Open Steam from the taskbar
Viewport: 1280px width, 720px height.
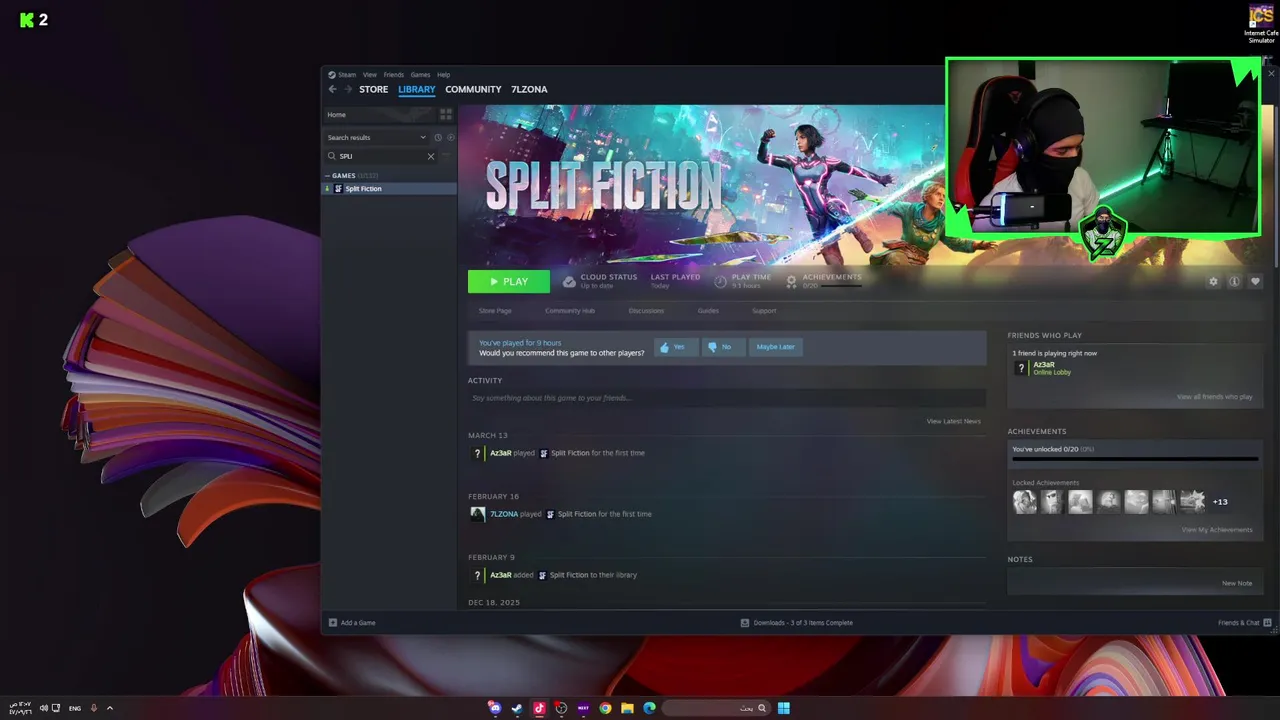pyautogui.click(x=517, y=708)
